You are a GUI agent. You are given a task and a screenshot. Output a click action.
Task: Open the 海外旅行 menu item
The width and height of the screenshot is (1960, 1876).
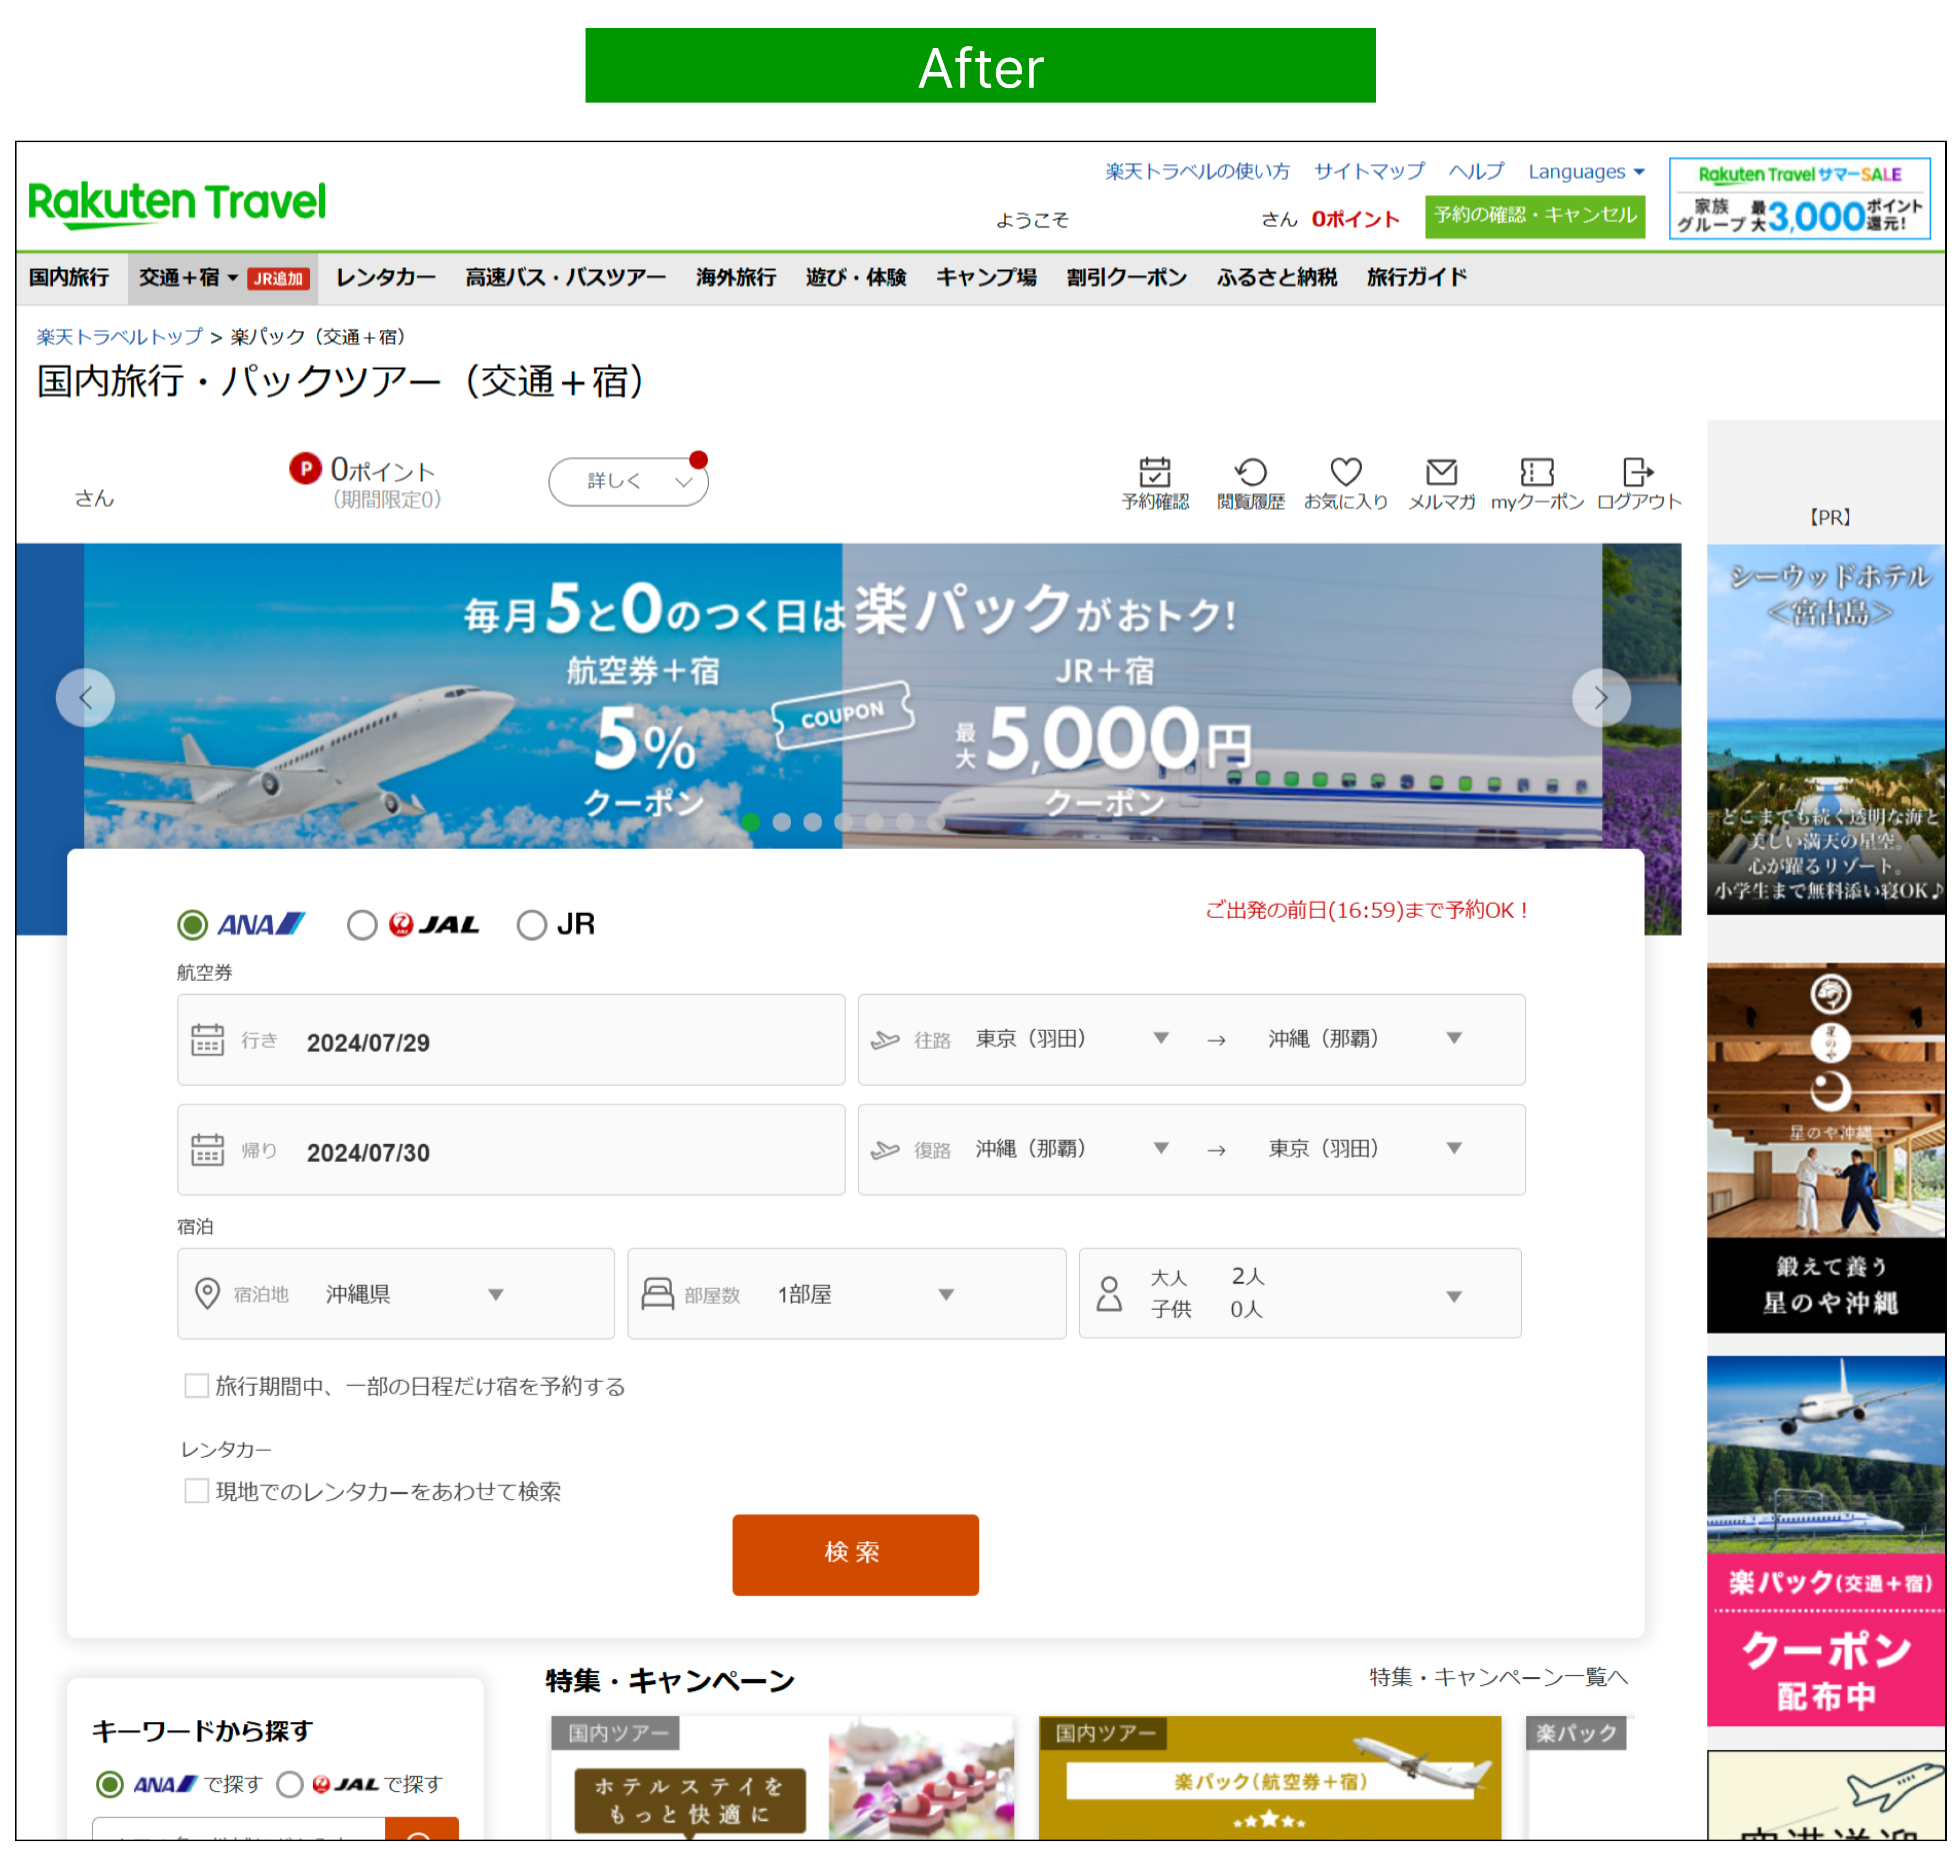click(736, 277)
